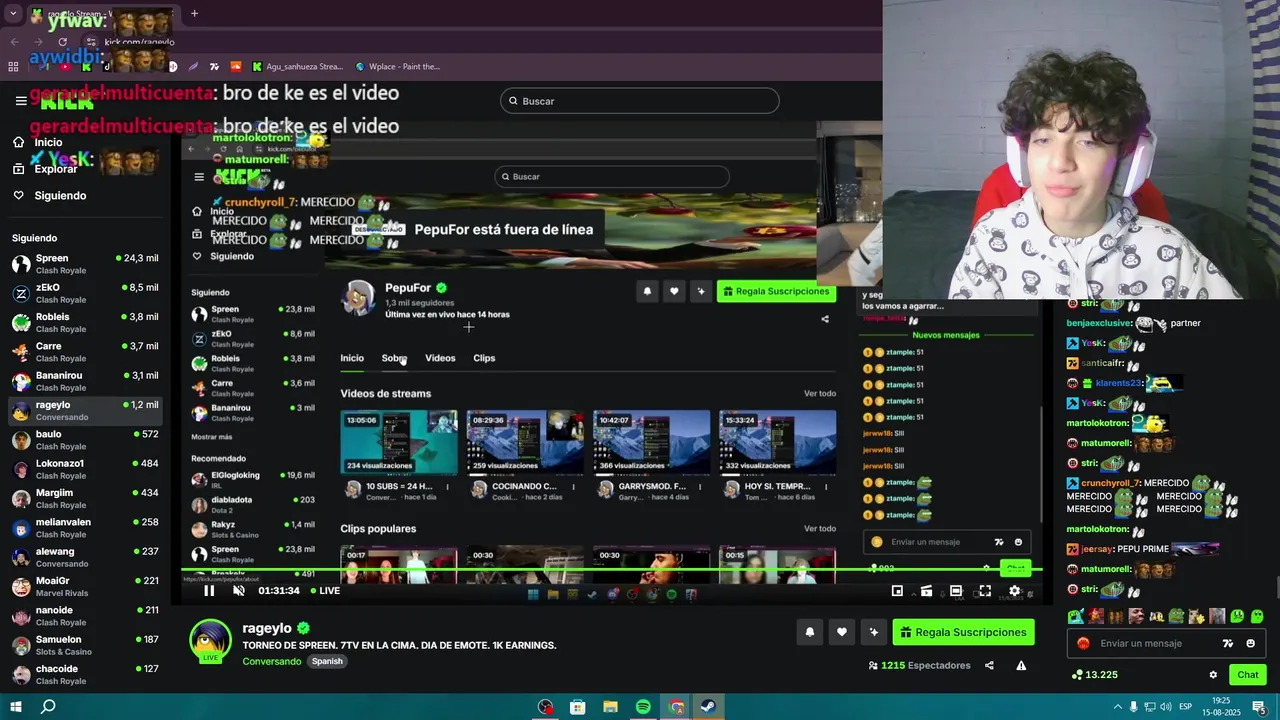
Task: Select baulo channel in sidebar
Action: pyautogui.click(x=85, y=440)
